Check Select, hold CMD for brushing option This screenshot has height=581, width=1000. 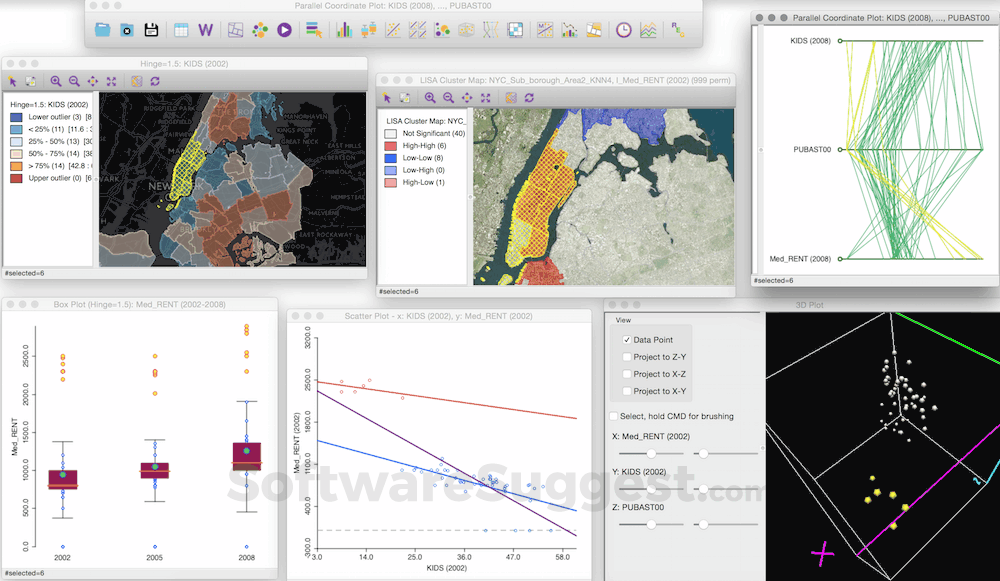pos(613,416)
